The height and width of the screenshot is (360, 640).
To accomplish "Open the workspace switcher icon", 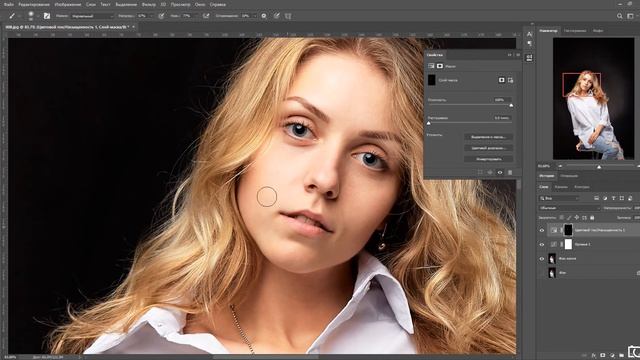I will tap(631, 16).
